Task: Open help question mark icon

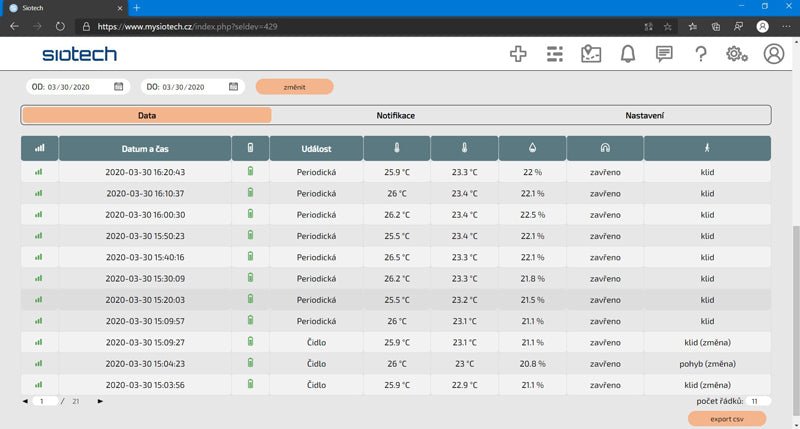Action: click(701, 54)
